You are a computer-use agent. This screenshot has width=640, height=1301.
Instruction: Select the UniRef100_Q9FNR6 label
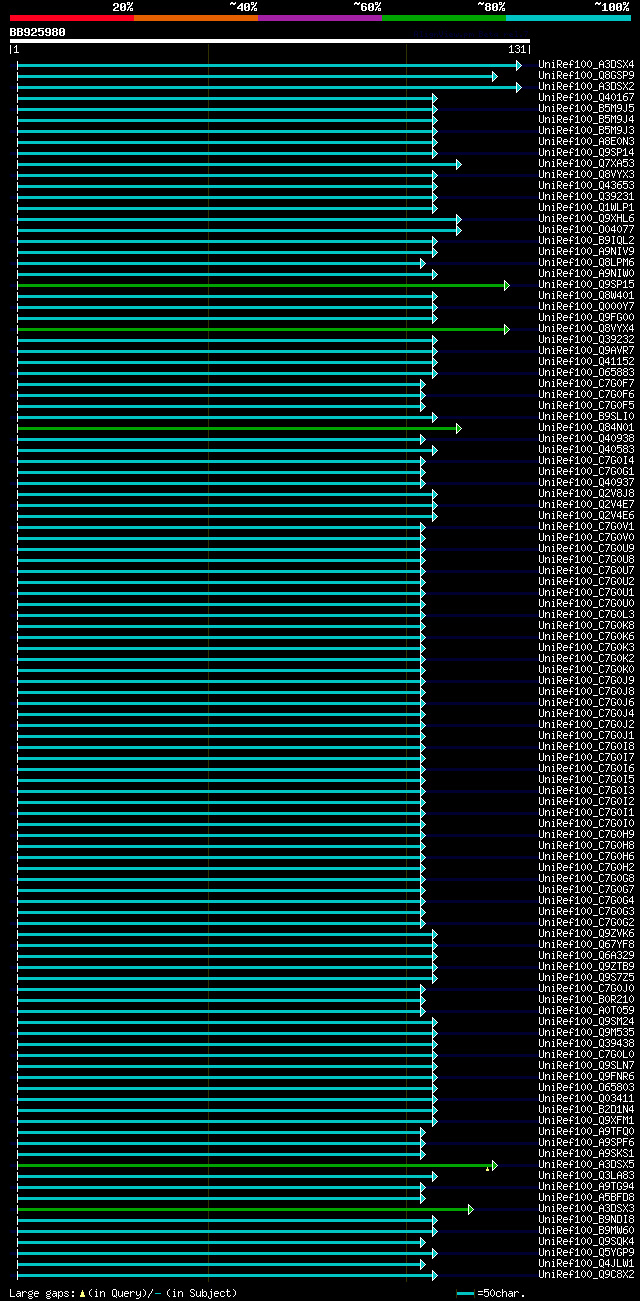(x=586, y=1077)
